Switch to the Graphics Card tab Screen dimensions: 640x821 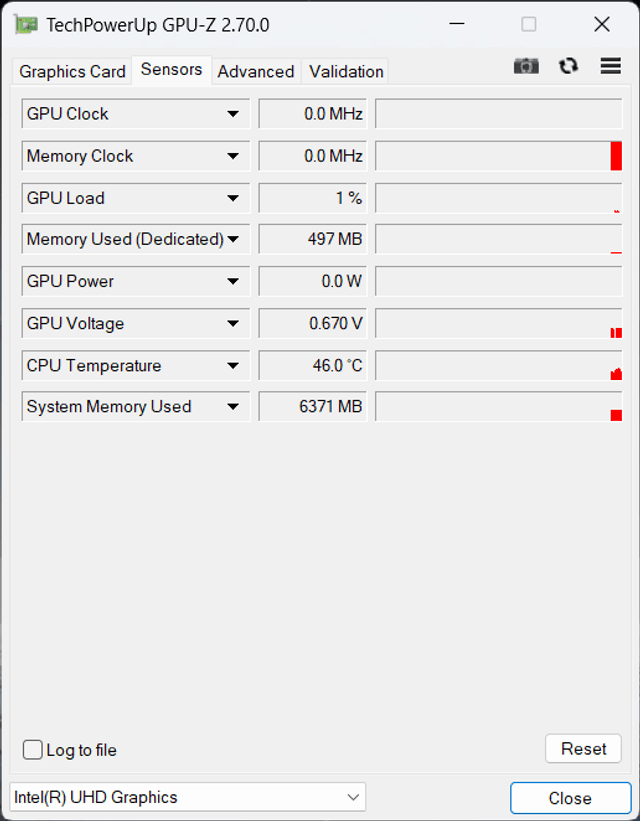[72, 71]
